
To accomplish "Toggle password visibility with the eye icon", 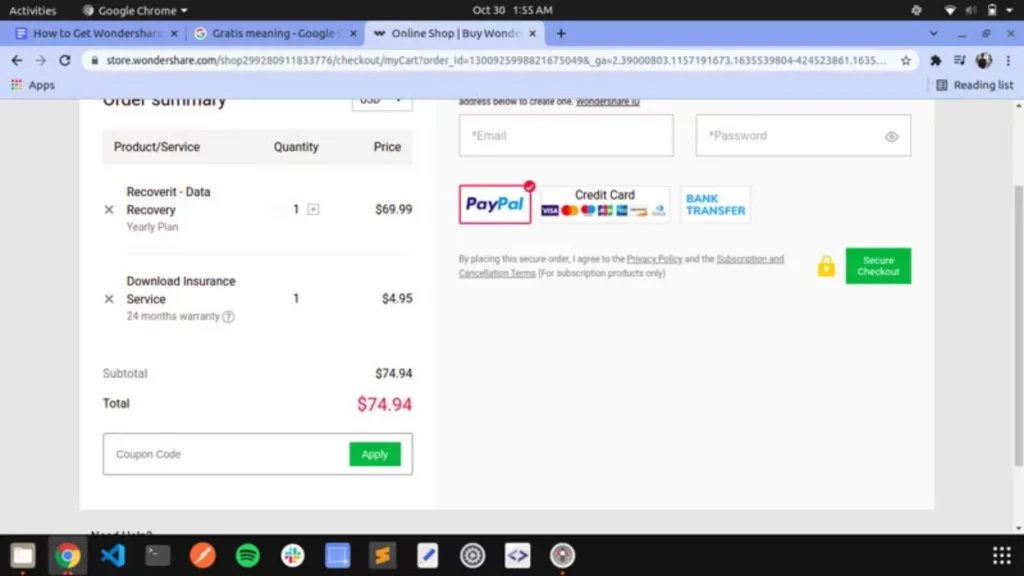I will [891, 136].
